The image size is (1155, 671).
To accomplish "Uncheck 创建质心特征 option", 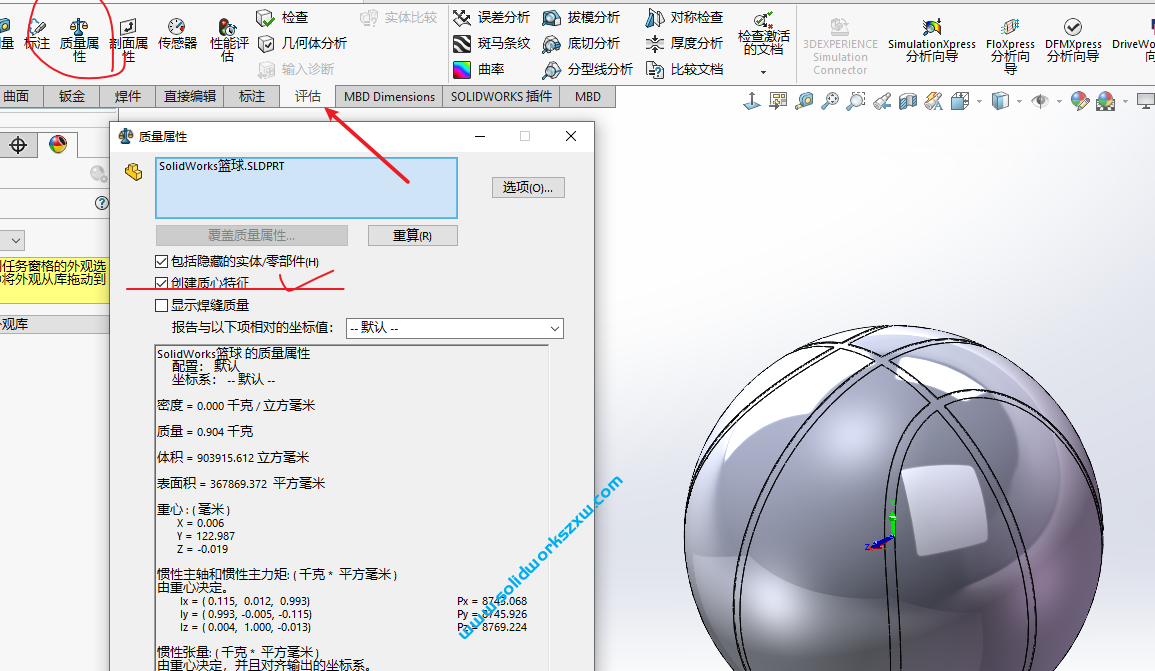I will pos(162,282).
